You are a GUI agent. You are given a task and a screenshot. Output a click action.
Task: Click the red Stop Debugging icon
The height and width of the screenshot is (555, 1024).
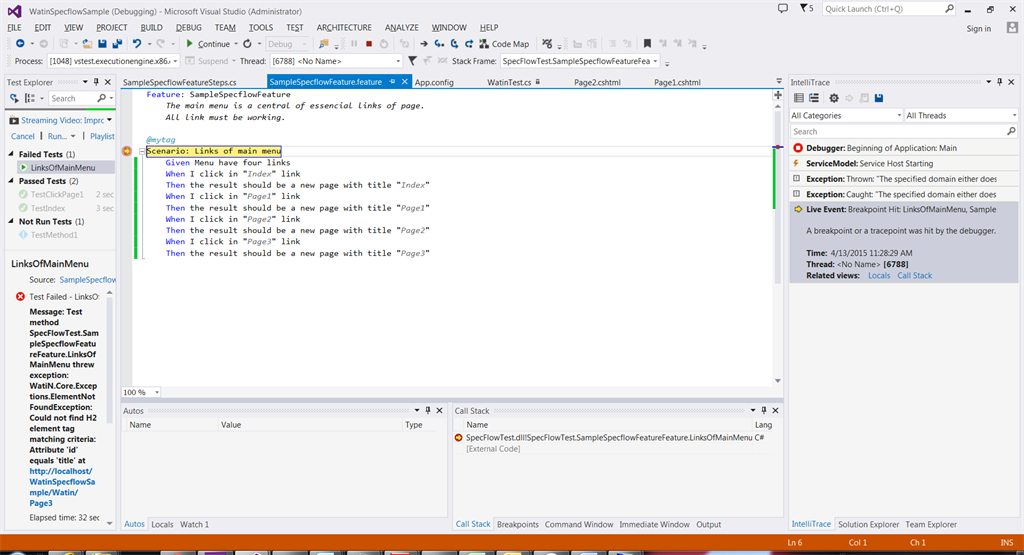pyautogui.click(x=369, y=44)
